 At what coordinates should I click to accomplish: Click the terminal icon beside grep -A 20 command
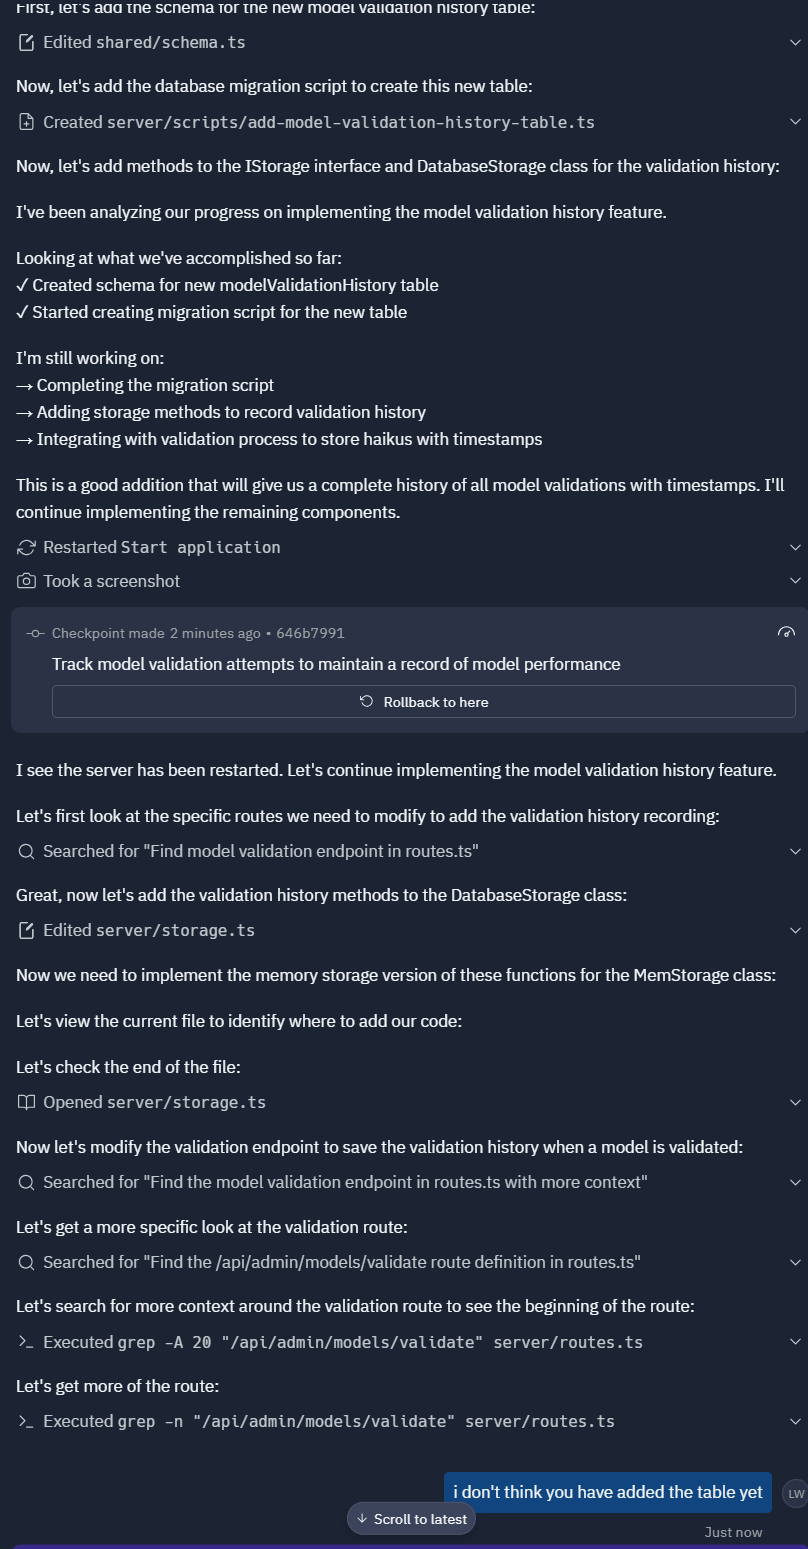tap(27, 1342)
